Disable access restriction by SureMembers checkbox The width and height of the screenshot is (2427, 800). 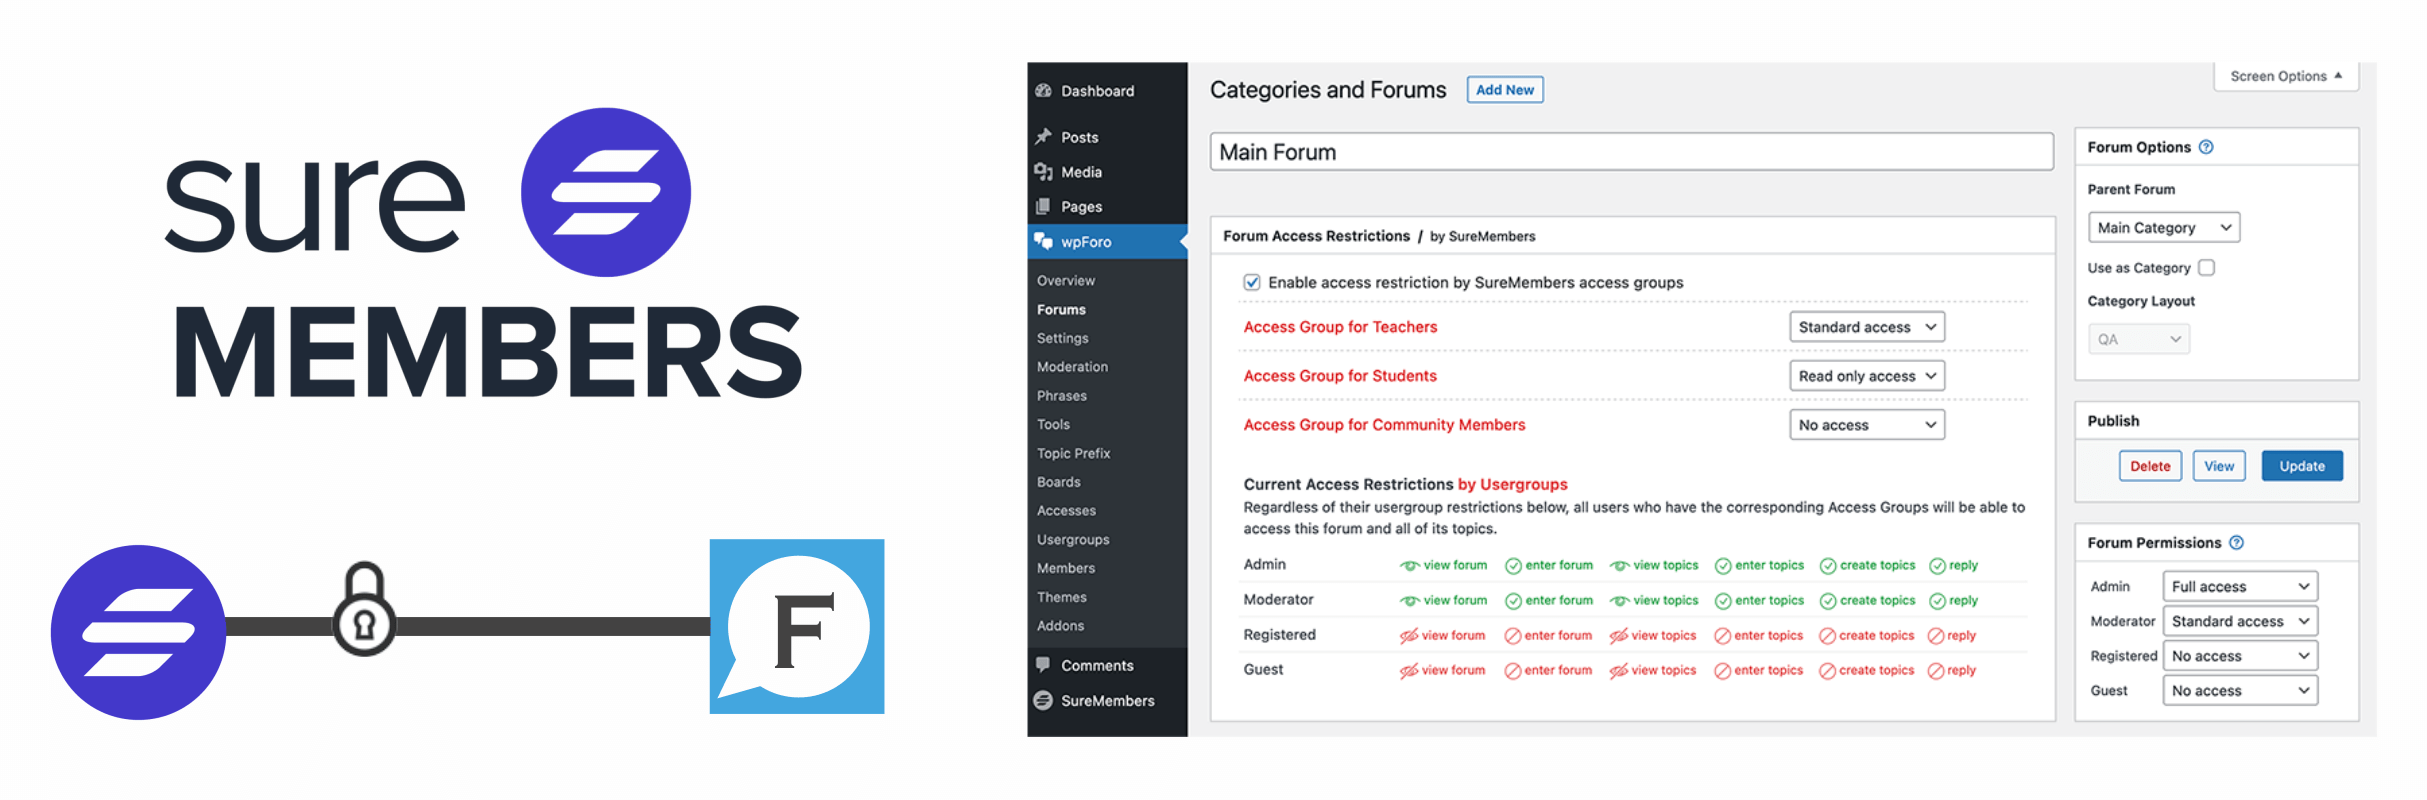1252,283
